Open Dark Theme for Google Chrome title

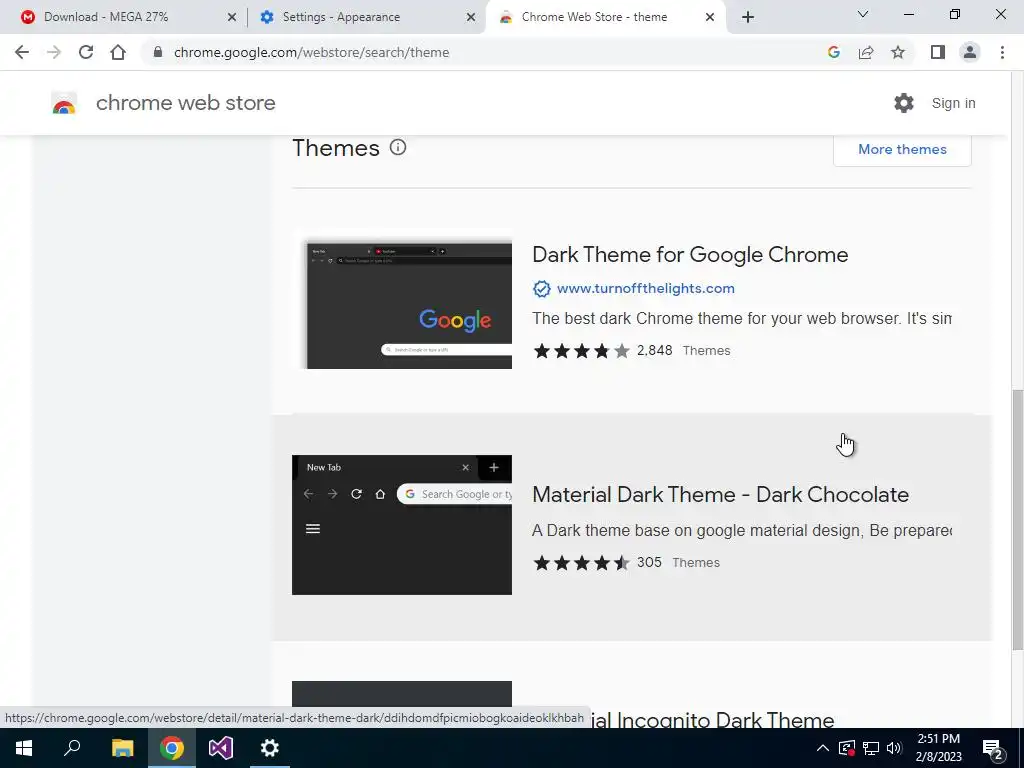tap(690, 255)
